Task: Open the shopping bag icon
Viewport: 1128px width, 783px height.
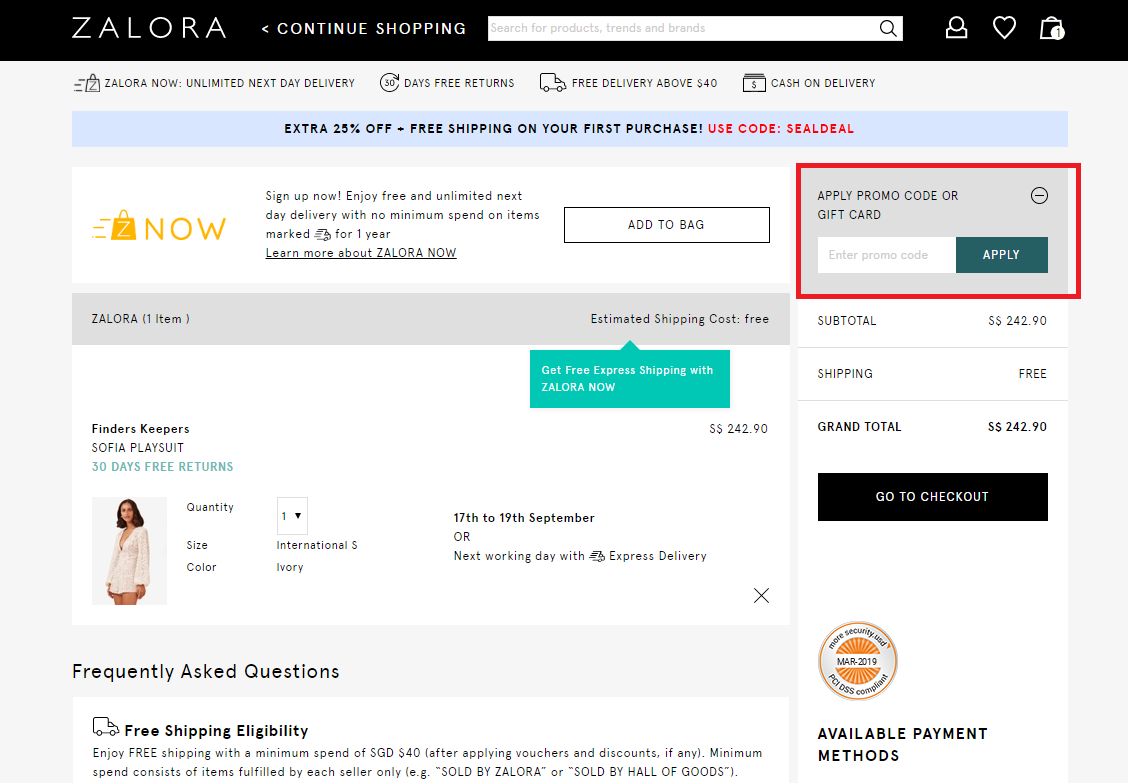Action: 1052,28
